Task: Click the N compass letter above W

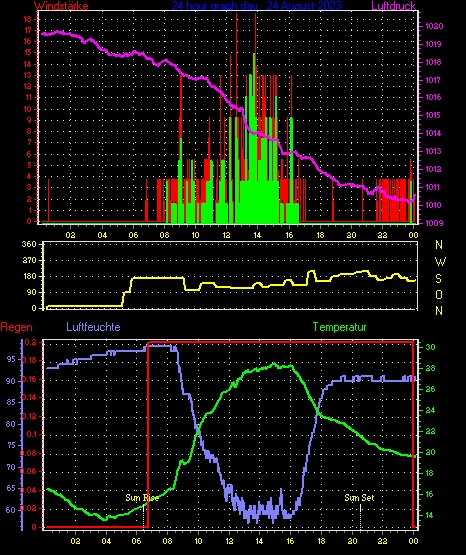Action: point(439,245)
